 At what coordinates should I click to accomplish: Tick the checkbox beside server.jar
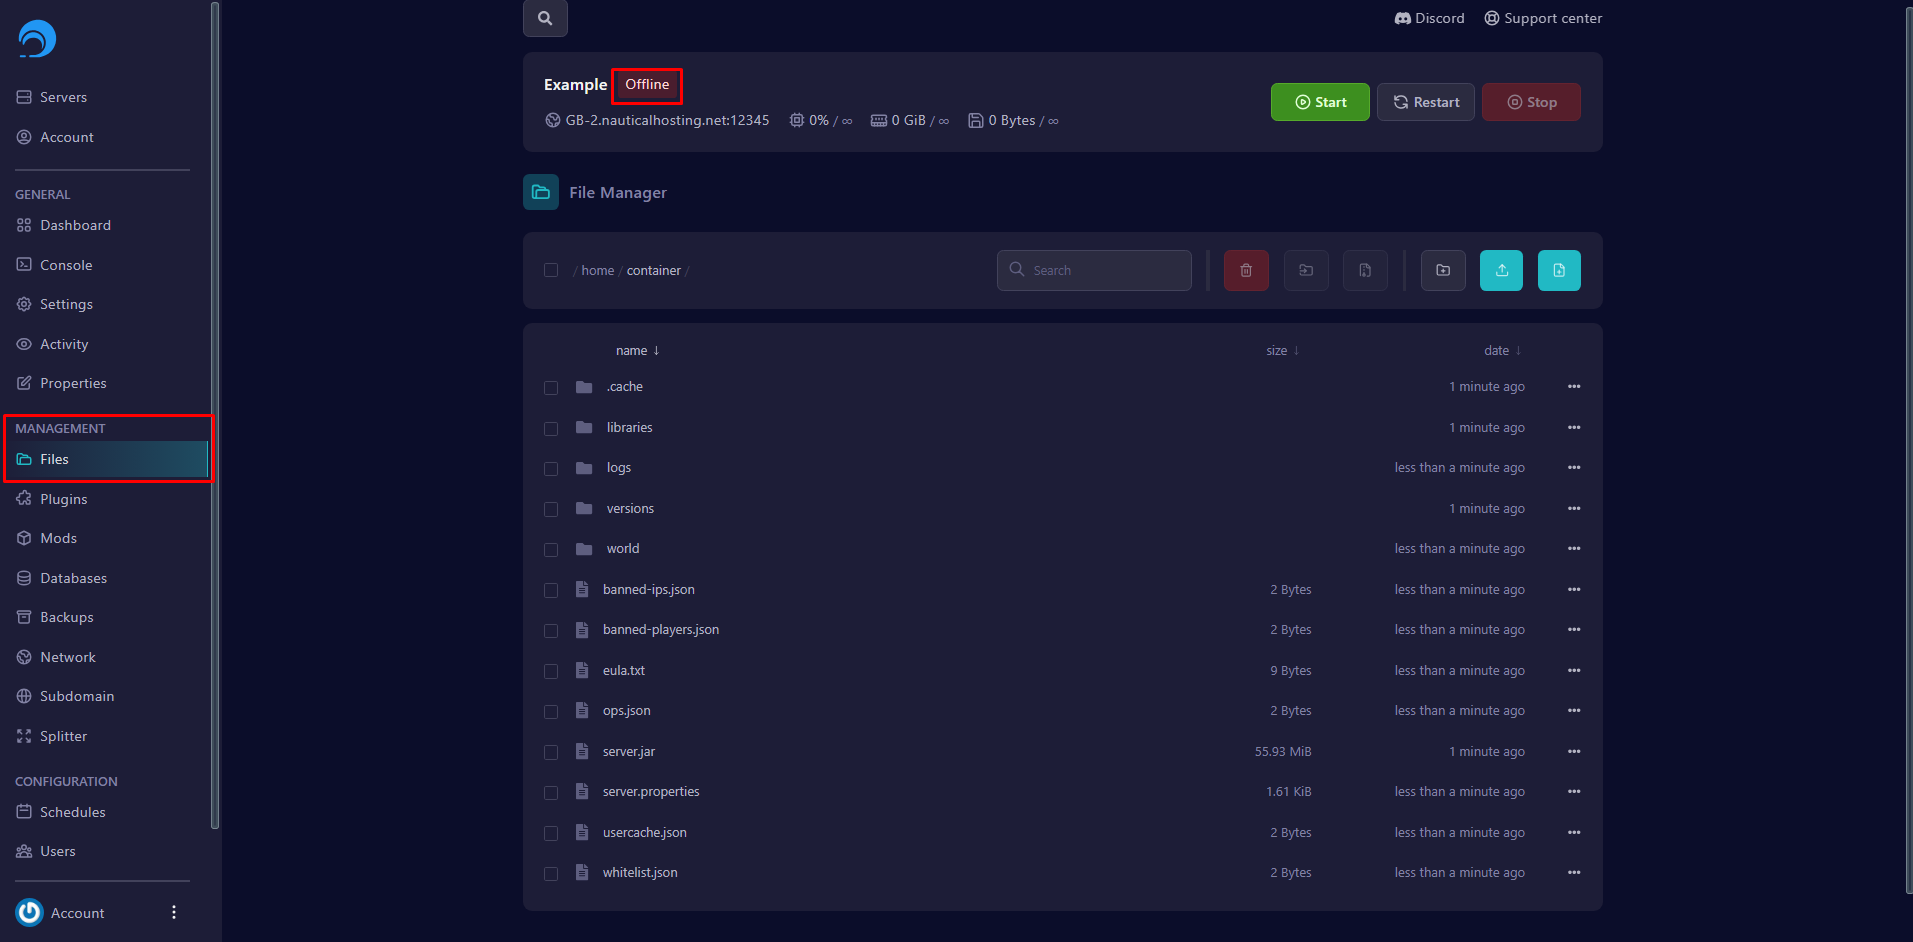coord(551,752)
